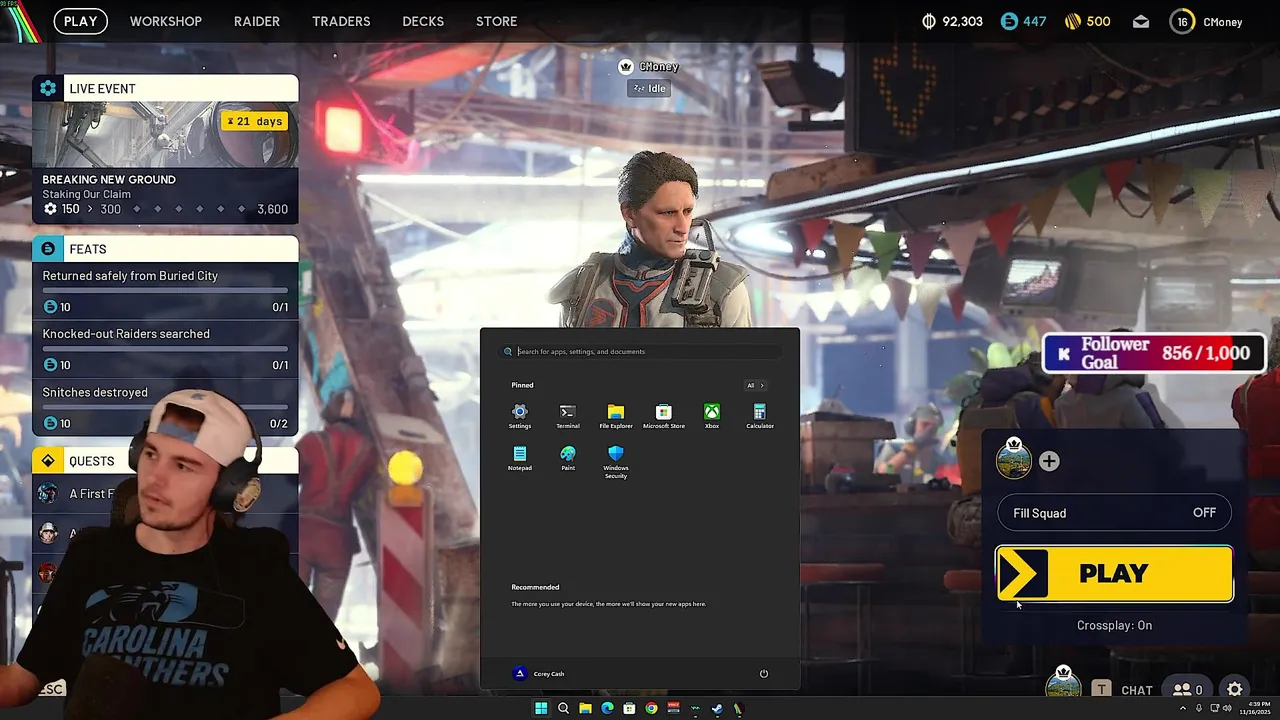Launch Paint from pinned apps
Viewport: 1280px width, 720px height.
coord(567,458)
